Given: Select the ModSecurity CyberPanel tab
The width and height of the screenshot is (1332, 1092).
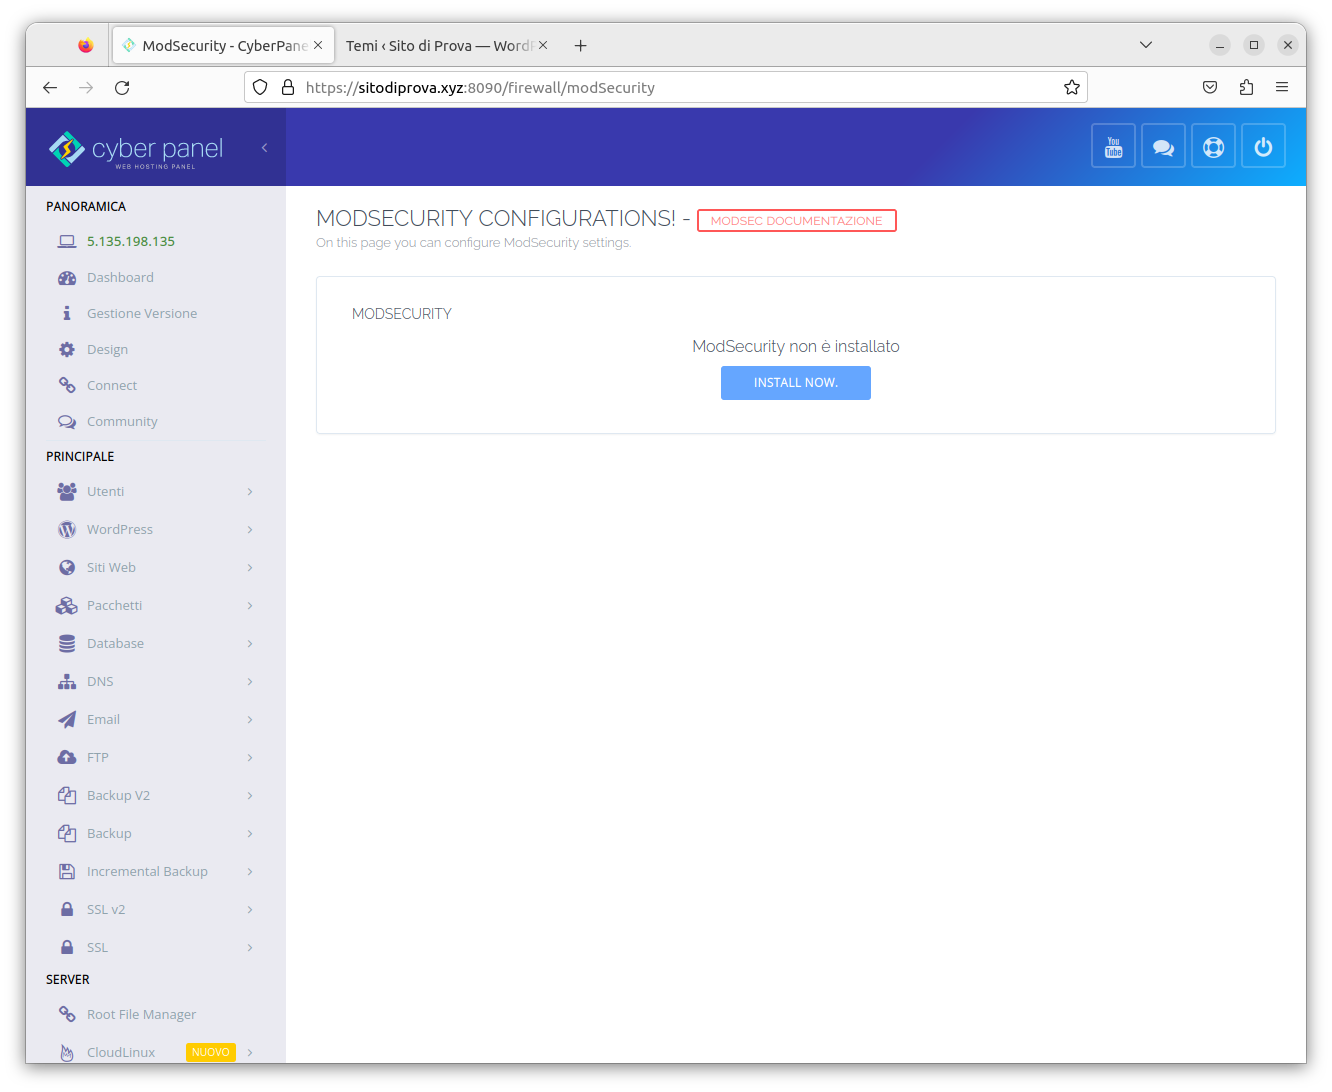Looking at the screenshot, I should point(223,45).
